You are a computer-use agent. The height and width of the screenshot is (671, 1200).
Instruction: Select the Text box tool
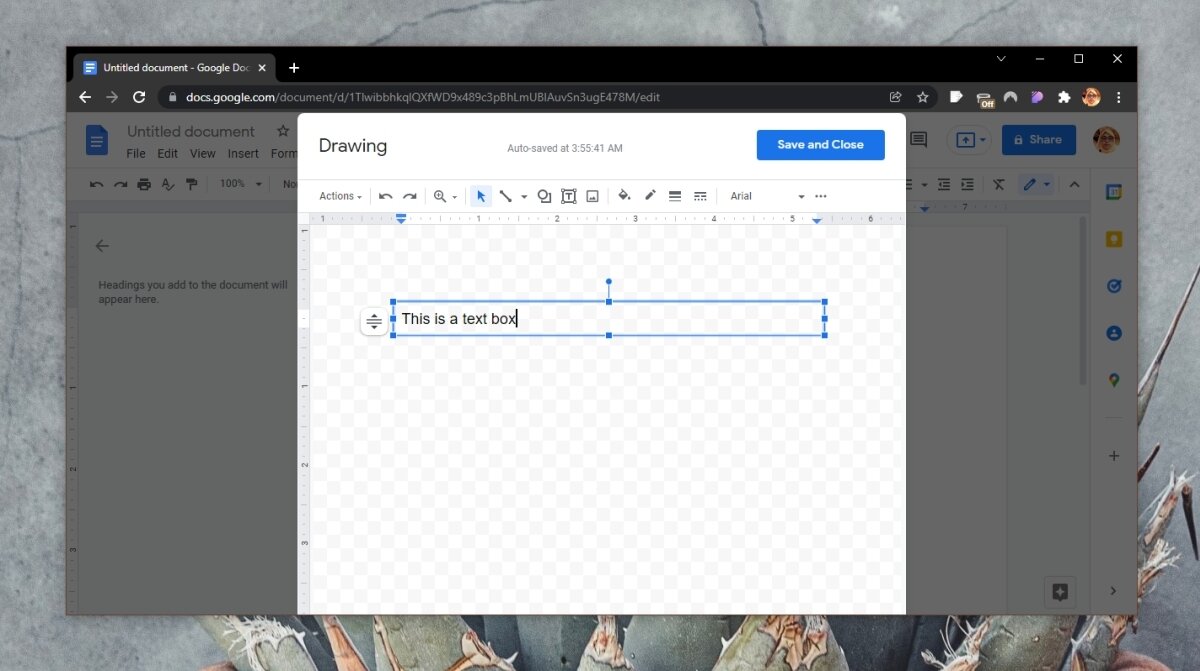coord(568,195)
